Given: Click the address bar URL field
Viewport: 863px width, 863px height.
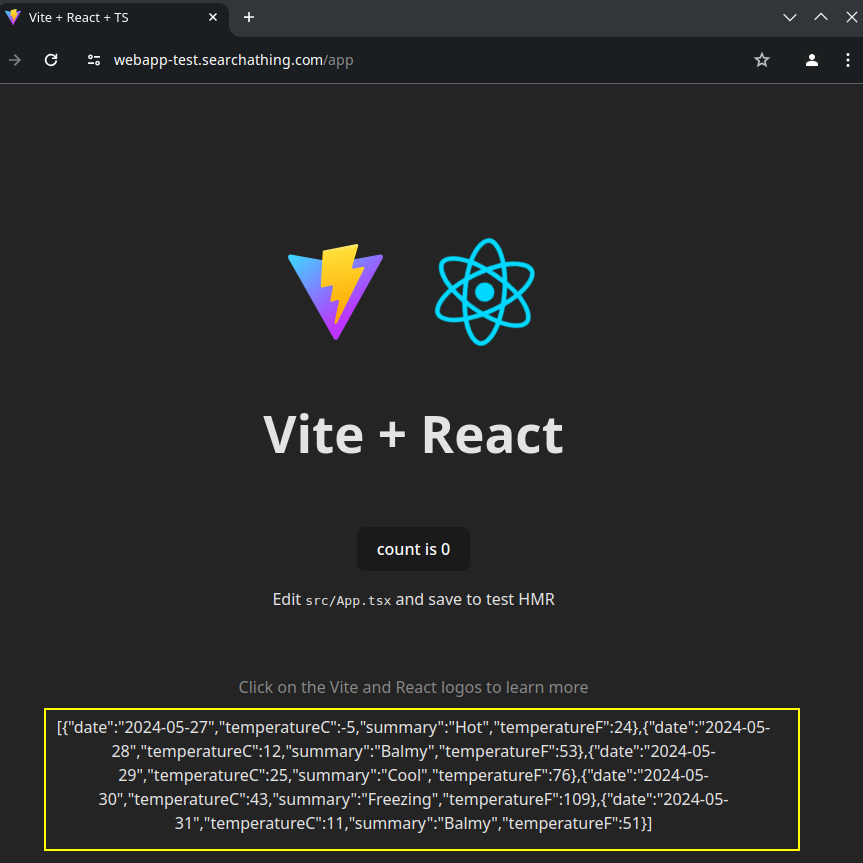Looking at the screenshot, I should pyautogui.click(x=233, y=60).
